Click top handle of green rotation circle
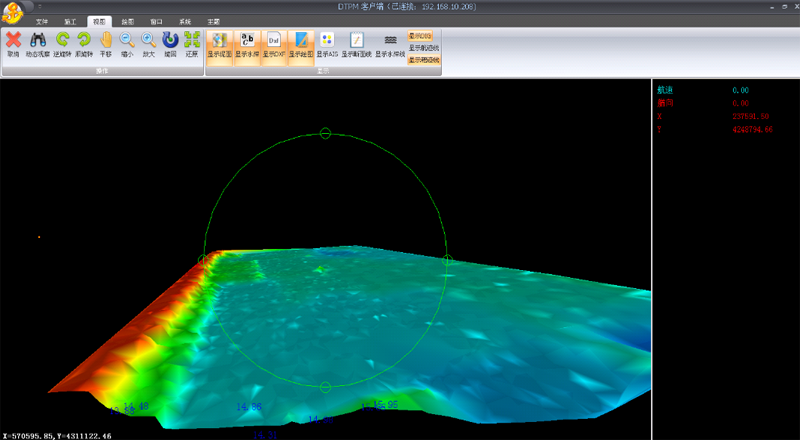This screenshot has height=440, width=800. [x=325, y=133]
